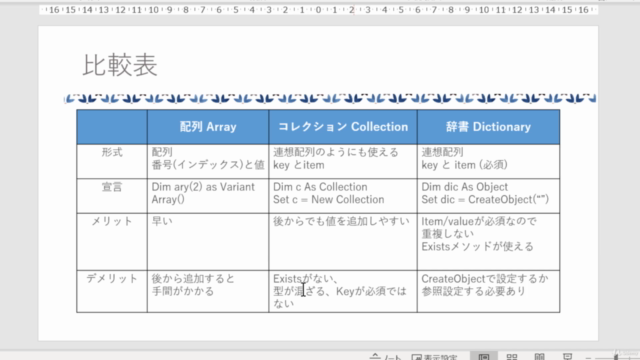Screen dimensions: 640x360
Task: Click cell text 手間がかかる
Action: tap(182, 291)
